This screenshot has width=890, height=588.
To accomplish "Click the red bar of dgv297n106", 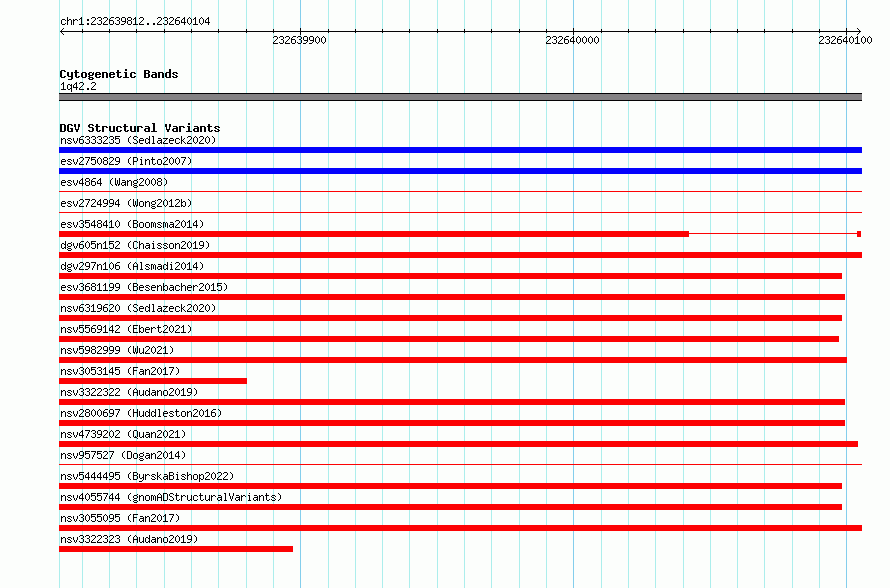I will tap(451, 276).
